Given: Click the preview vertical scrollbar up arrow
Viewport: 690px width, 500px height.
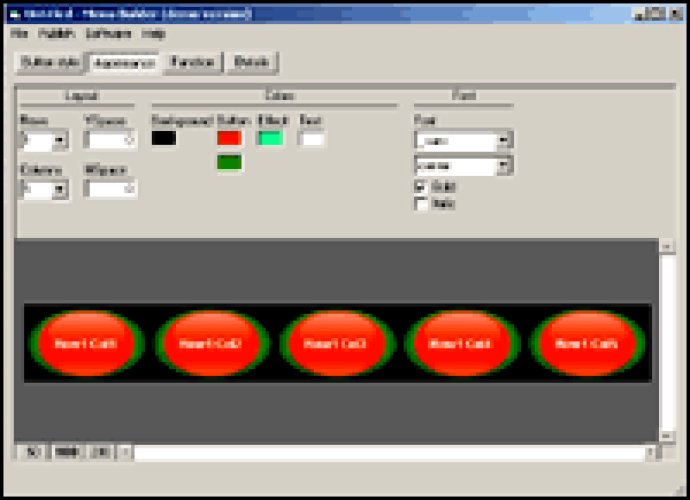Looking at the screenshot, I should [x=667, y=246].
